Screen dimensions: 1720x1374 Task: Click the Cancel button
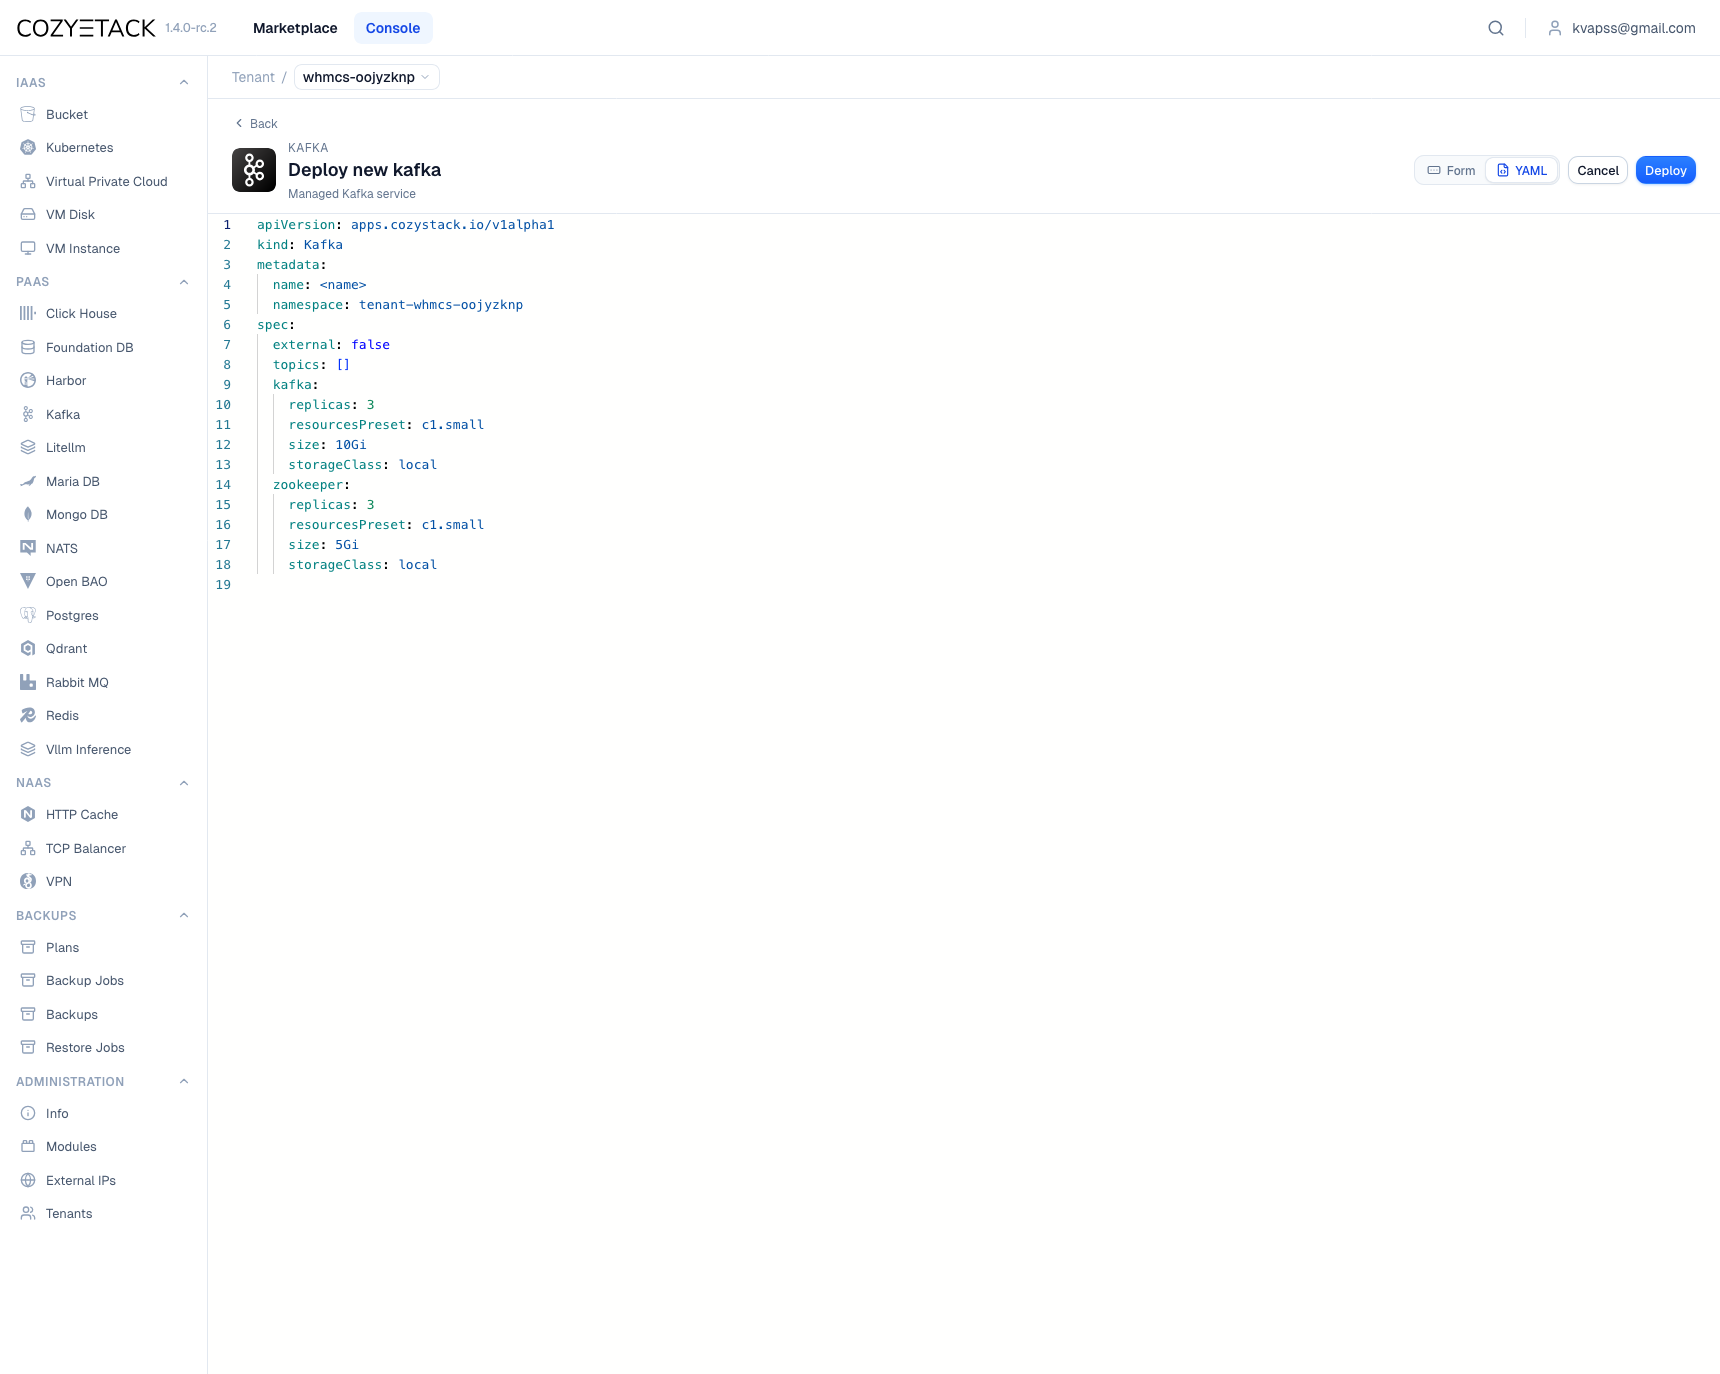1598,170
